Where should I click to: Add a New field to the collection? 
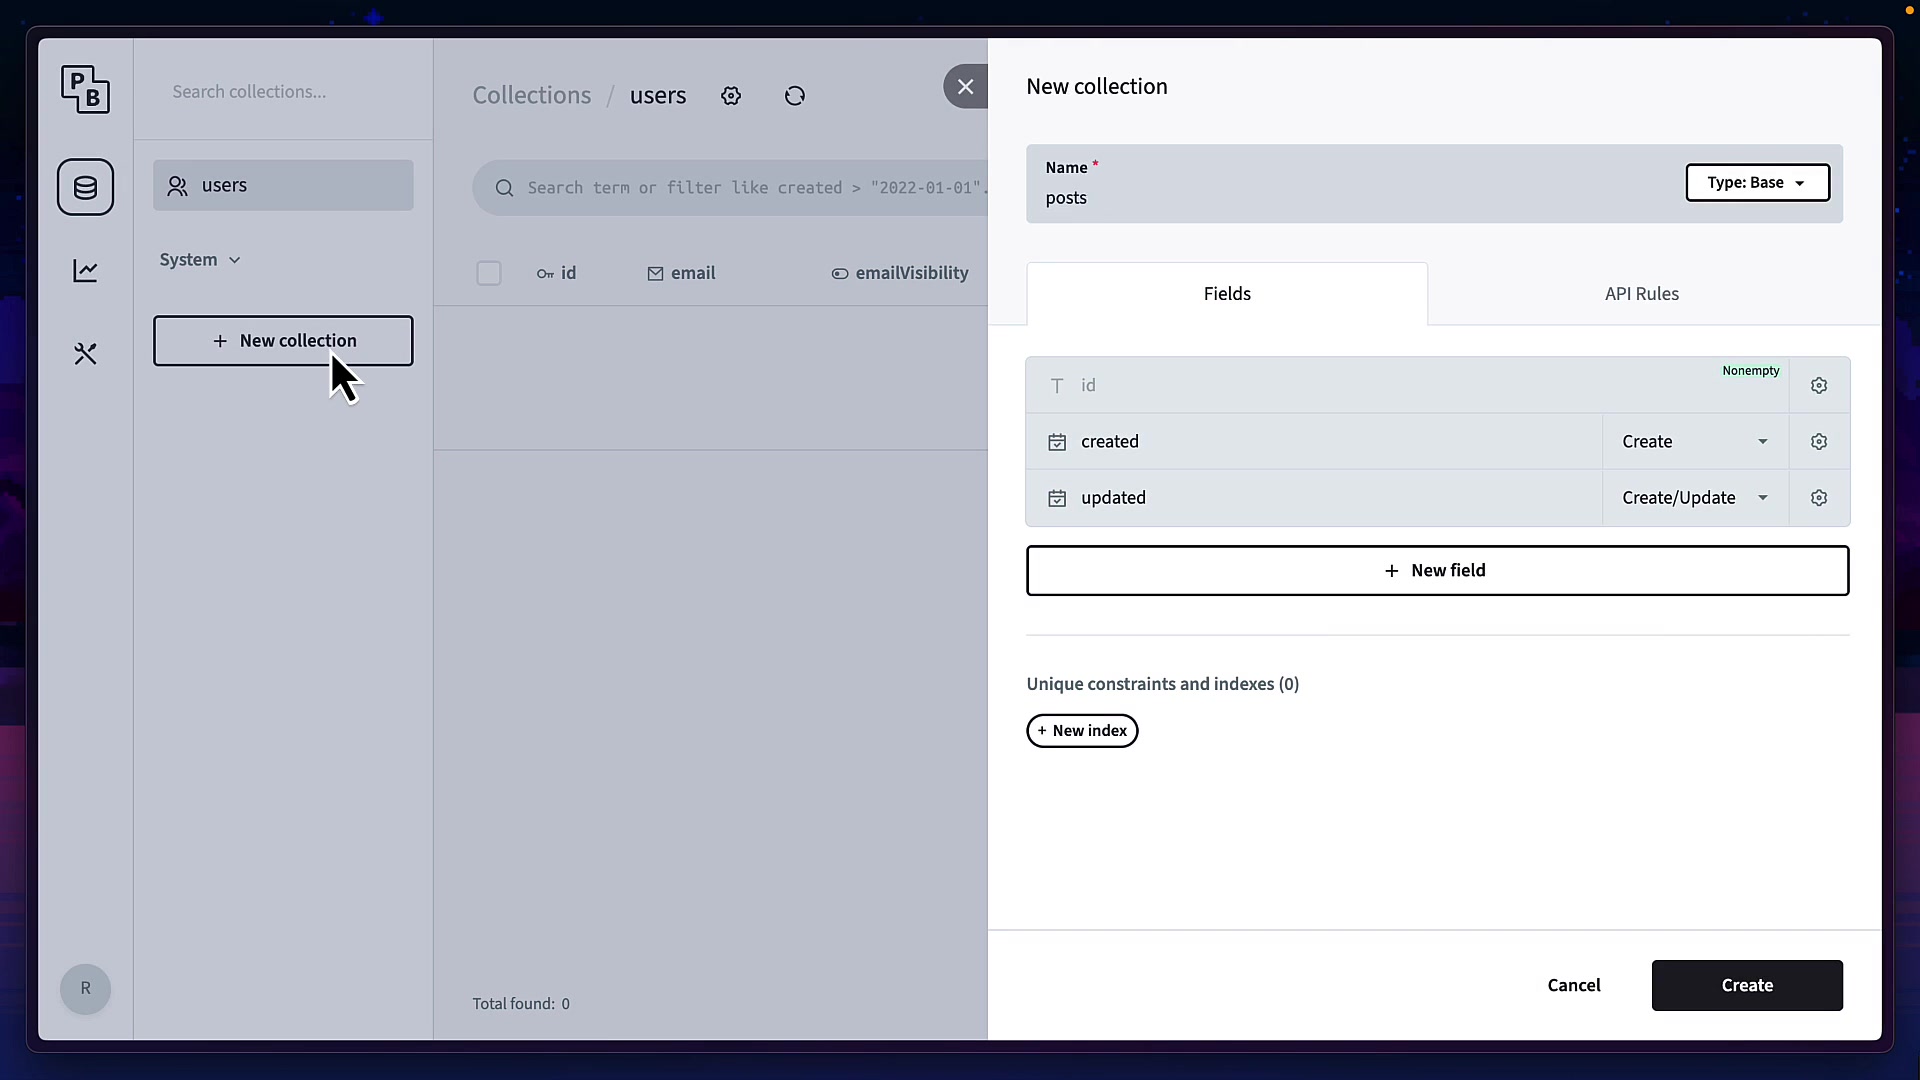pyautogui.click(x=1437, y=570)
